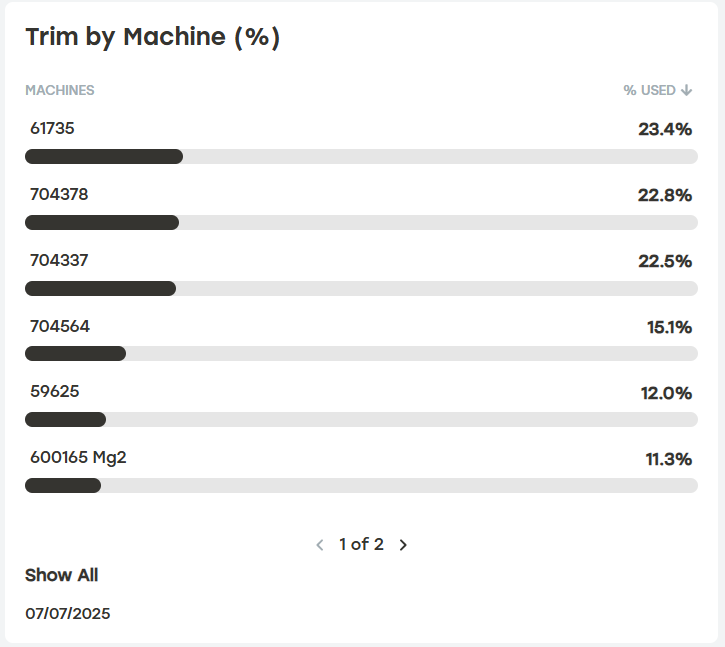Click the progress bar for 600165 Mg2
725x647 pixels.
361,485
